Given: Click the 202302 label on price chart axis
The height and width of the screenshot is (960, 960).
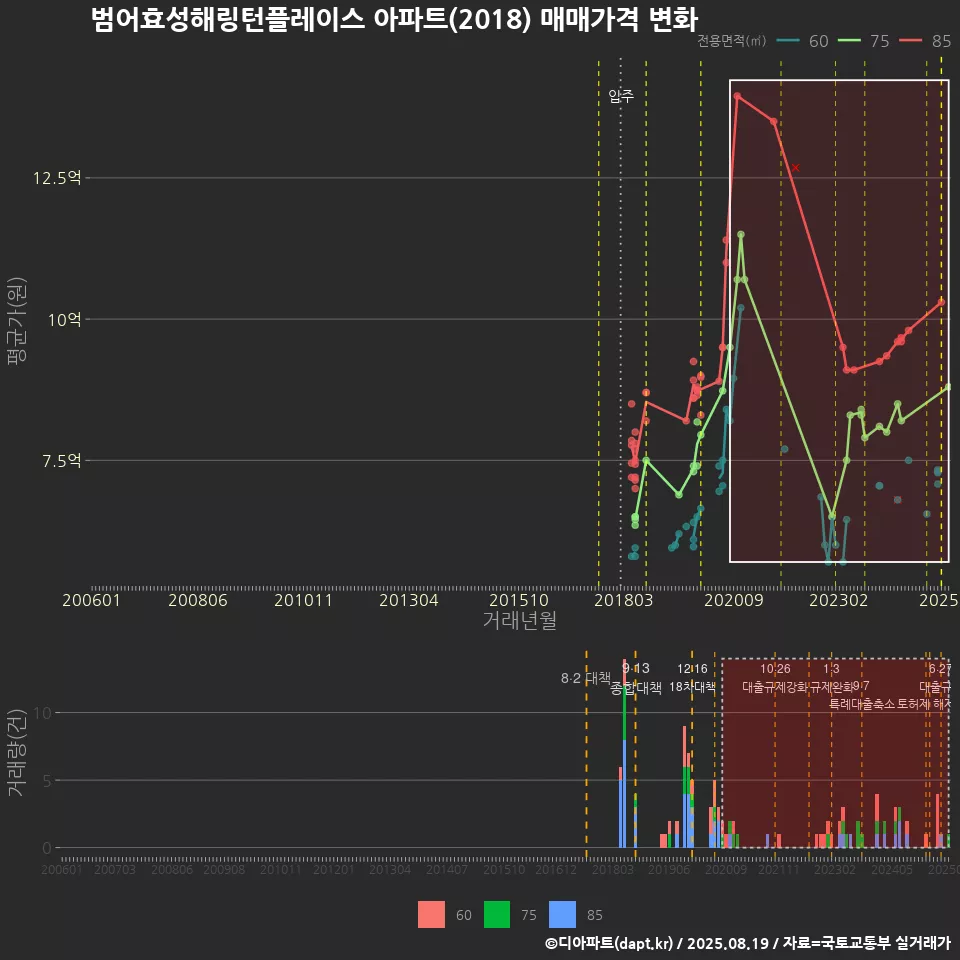Looking at the screenshot, I should [838, 600].
